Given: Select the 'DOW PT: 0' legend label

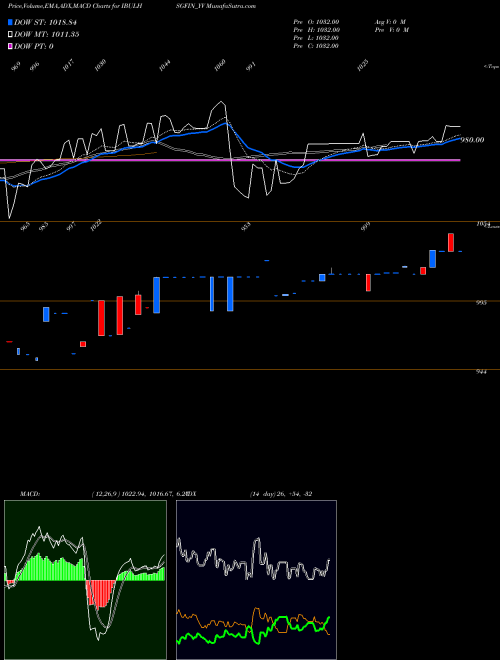Looking at the screenshot, I should [34, 46].
